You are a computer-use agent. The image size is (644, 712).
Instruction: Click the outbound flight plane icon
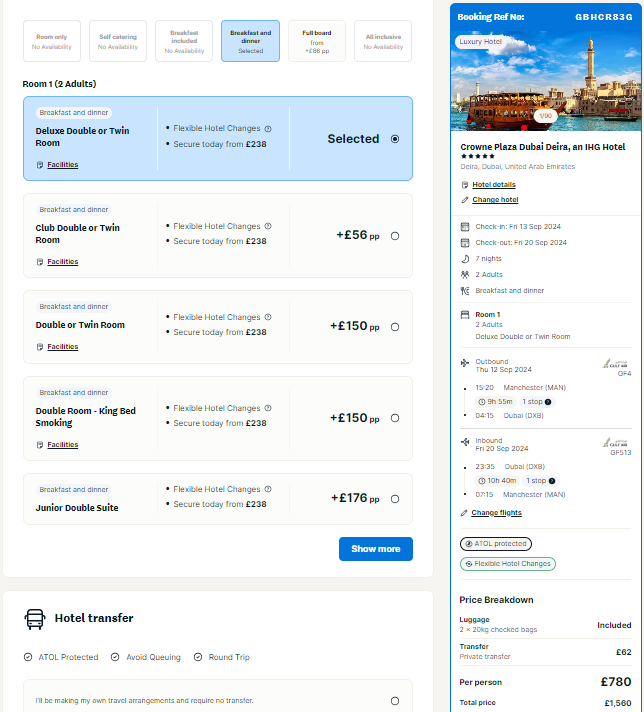point(465,363)
